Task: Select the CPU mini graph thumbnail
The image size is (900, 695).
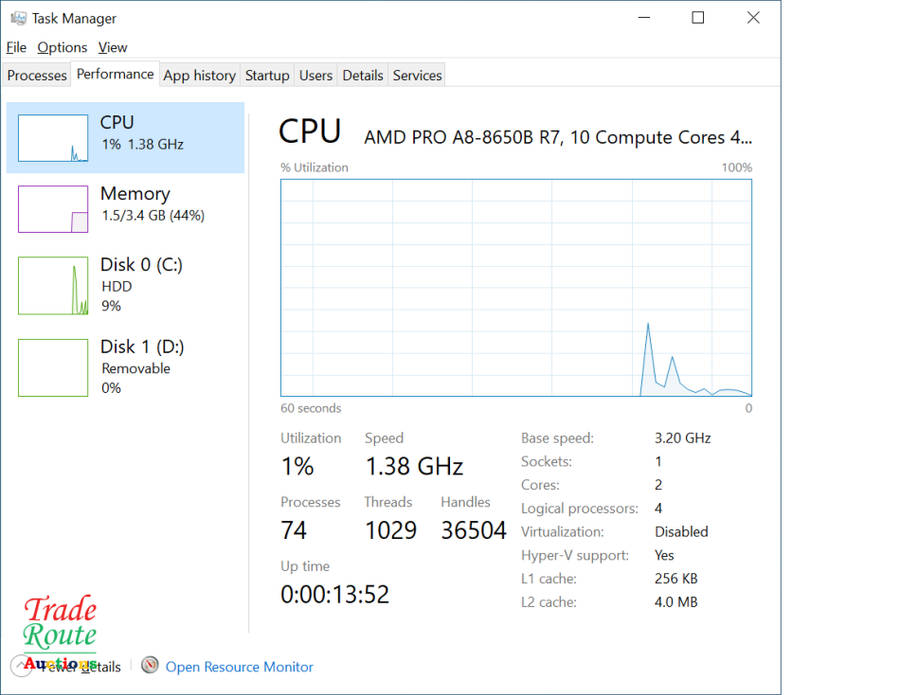Action: tap(53, 138)
